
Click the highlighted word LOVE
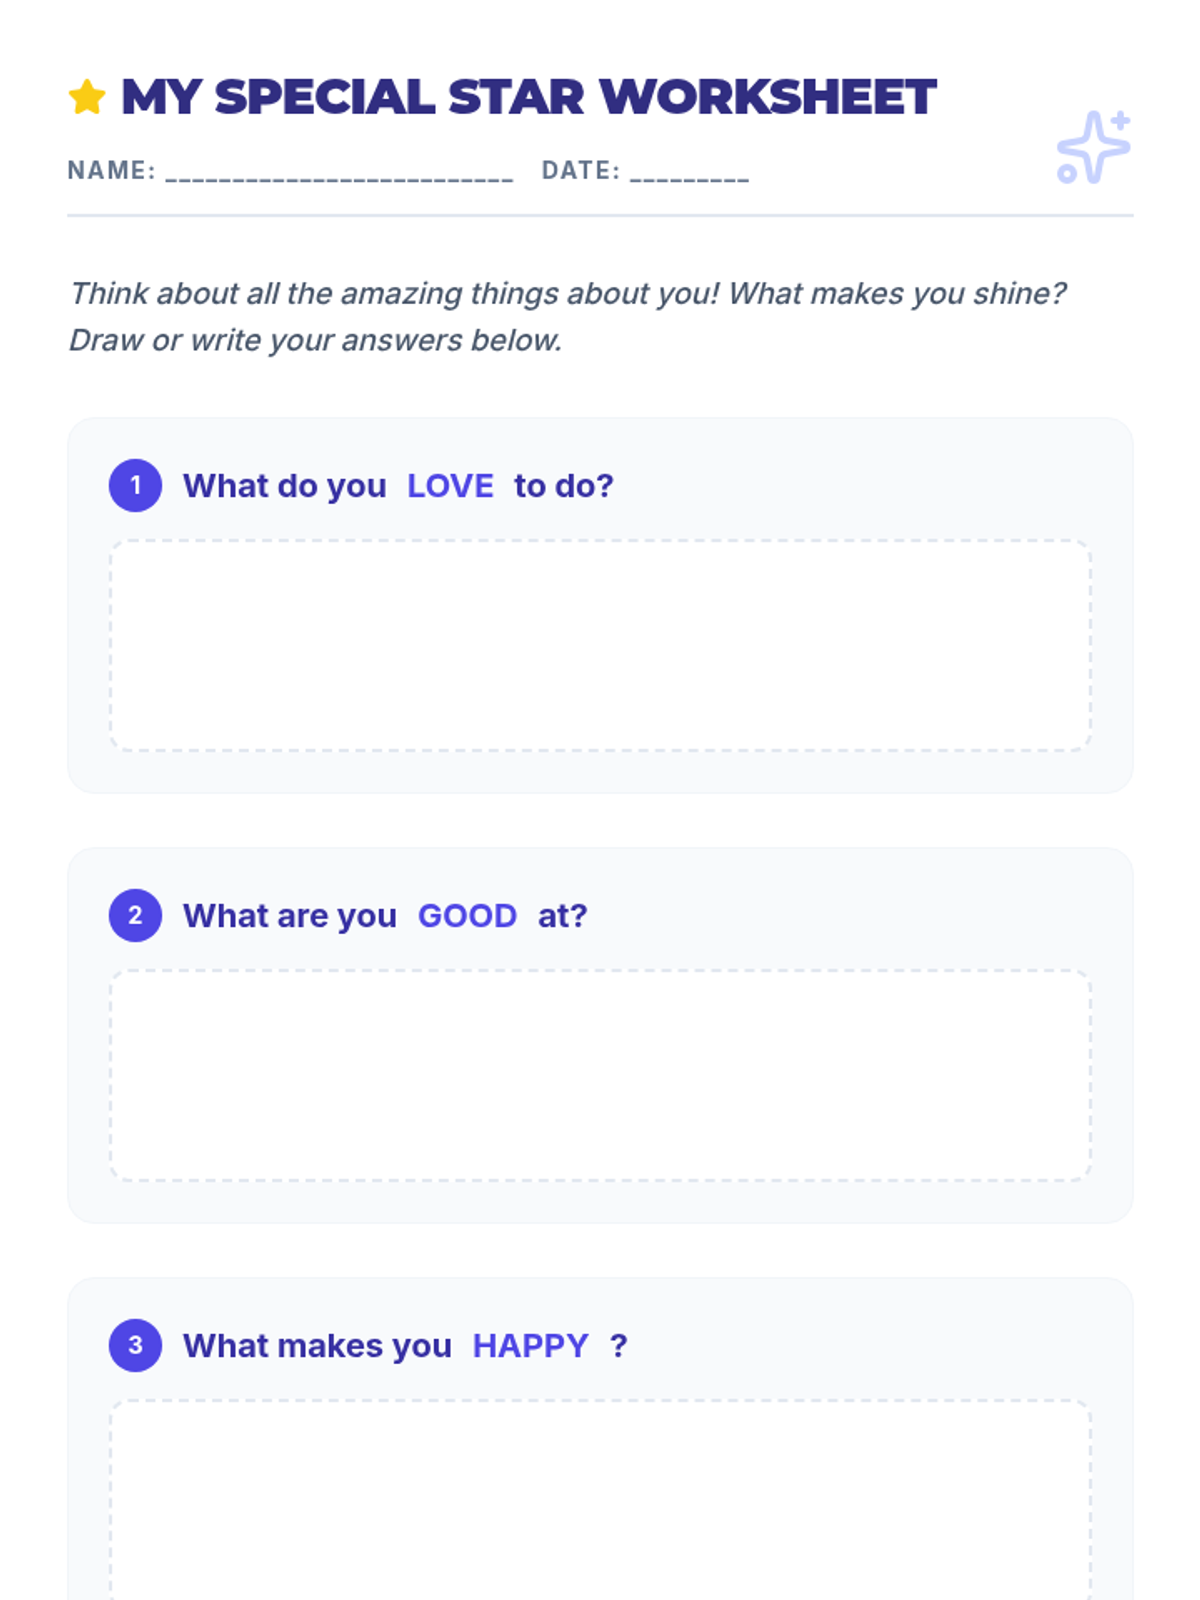tap(450, 486)
